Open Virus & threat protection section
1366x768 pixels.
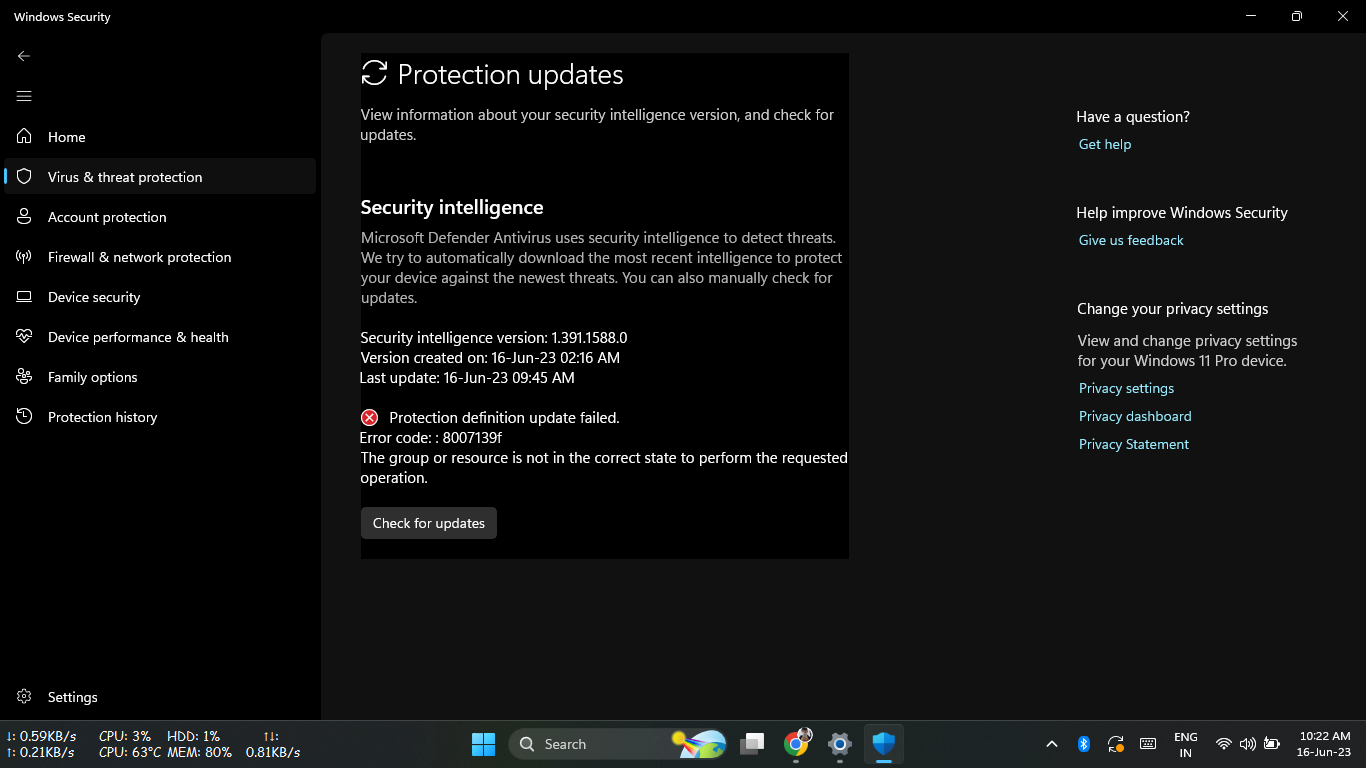125,176
